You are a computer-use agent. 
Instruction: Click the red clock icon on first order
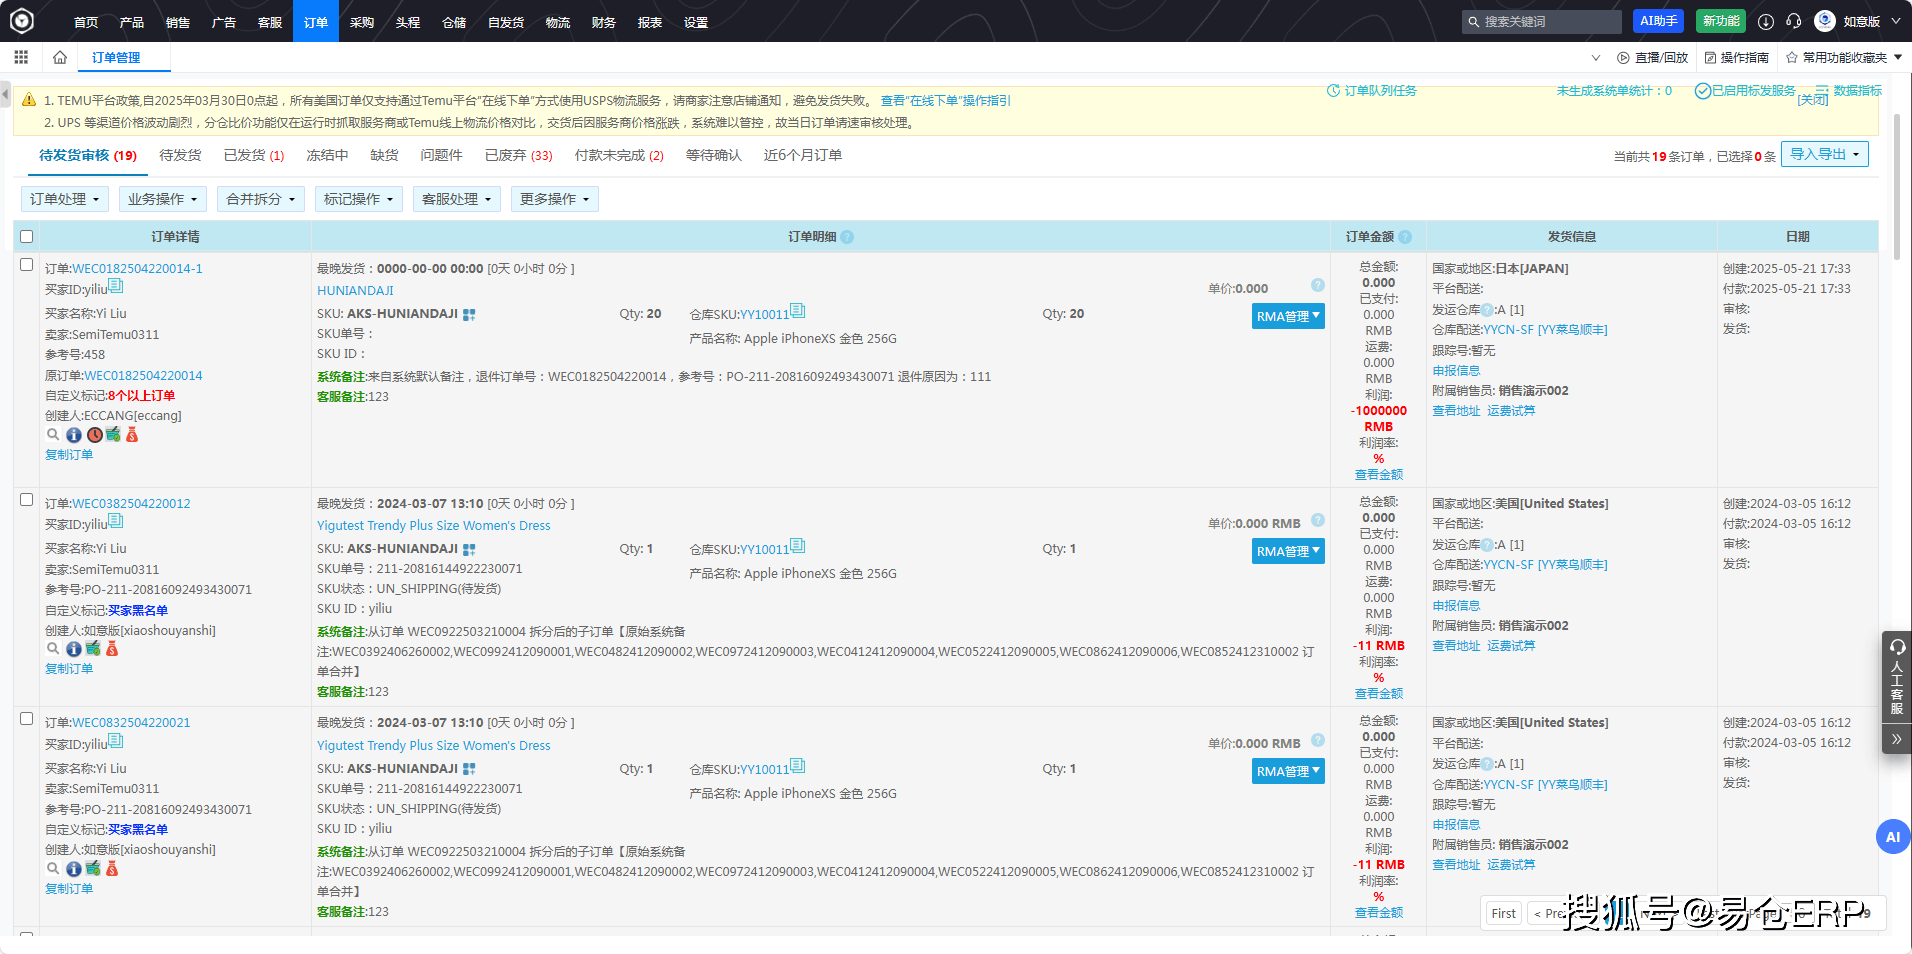tap(94, 435)
